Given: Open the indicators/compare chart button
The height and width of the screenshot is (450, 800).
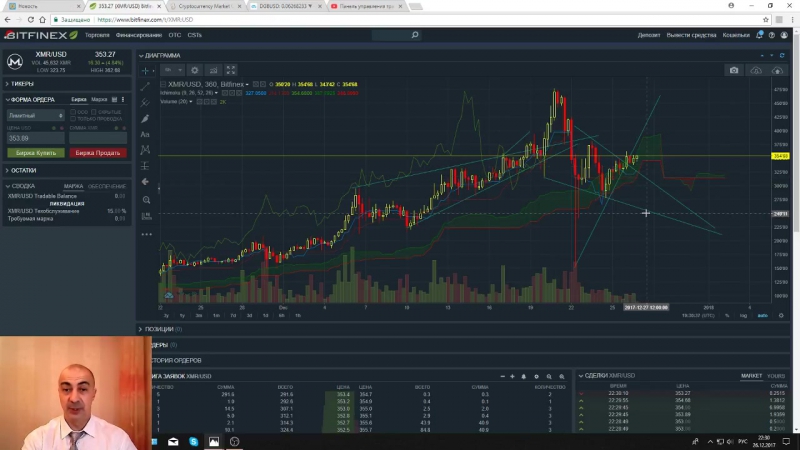Looking at the screenshot, I should (x=213, y=70).
